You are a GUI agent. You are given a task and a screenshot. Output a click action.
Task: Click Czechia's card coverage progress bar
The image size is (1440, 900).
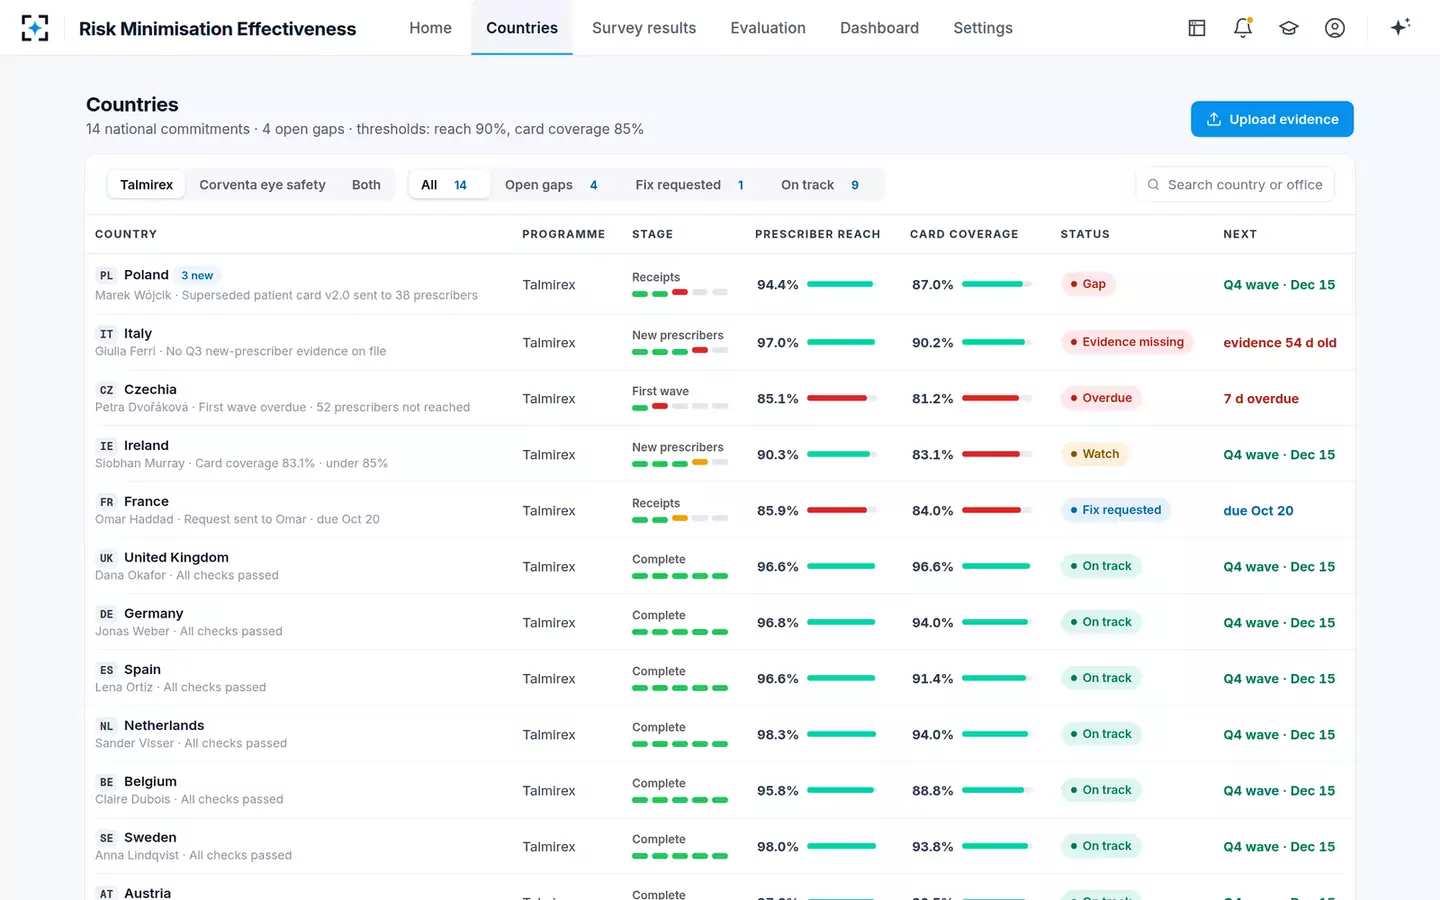point(997,398)
